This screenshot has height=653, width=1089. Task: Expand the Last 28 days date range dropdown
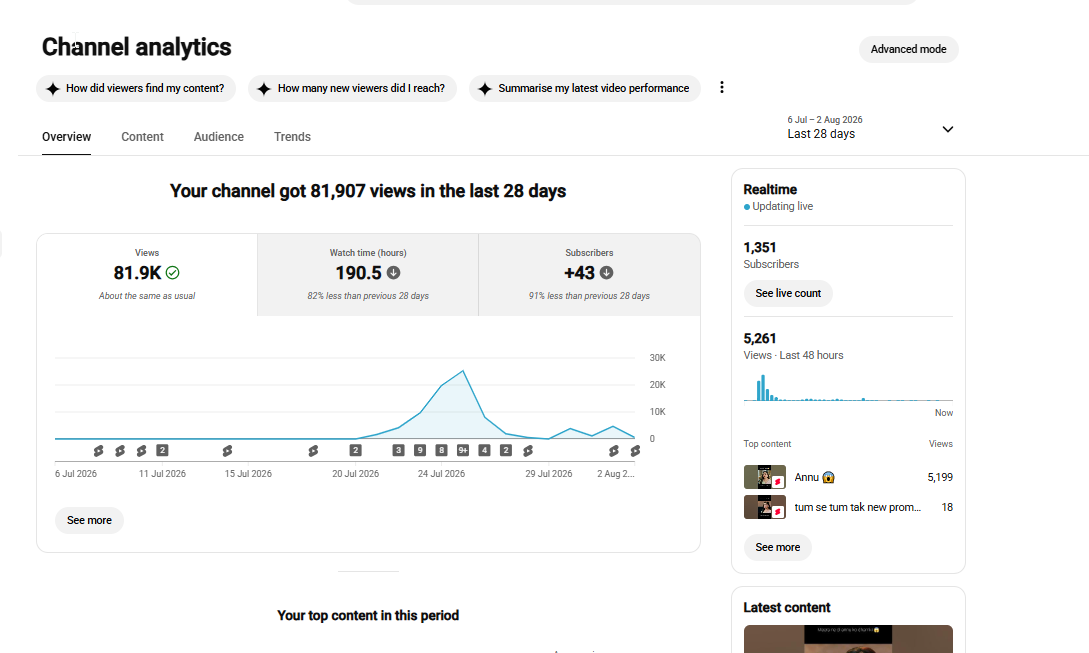point(870,128)
